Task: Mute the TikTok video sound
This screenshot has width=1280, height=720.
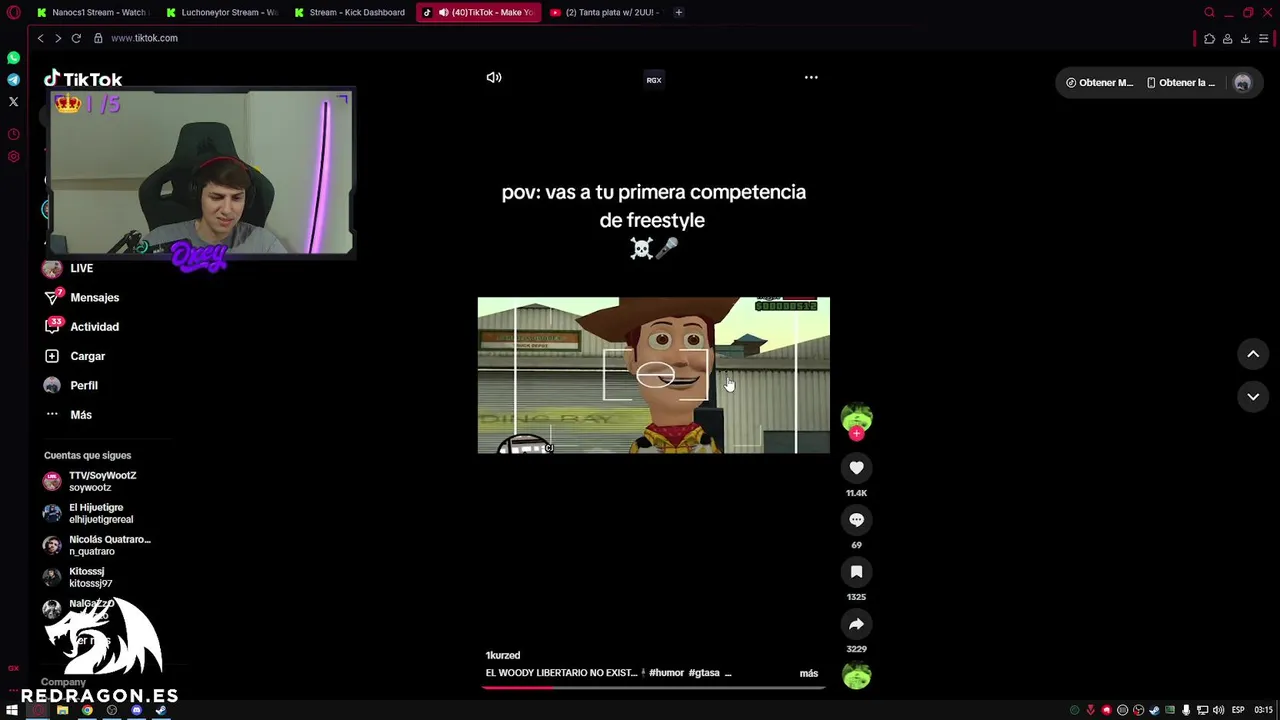Action: [x=494, y=77]
